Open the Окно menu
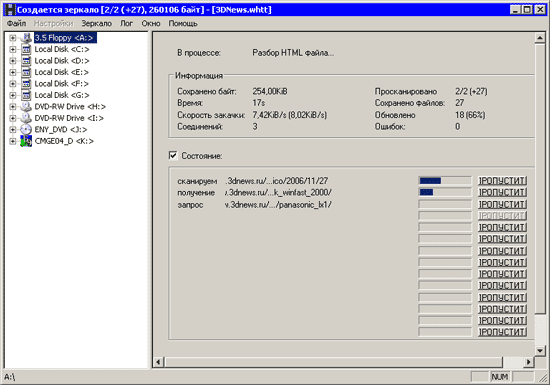 pyautogui.click(x=151, y=23)
